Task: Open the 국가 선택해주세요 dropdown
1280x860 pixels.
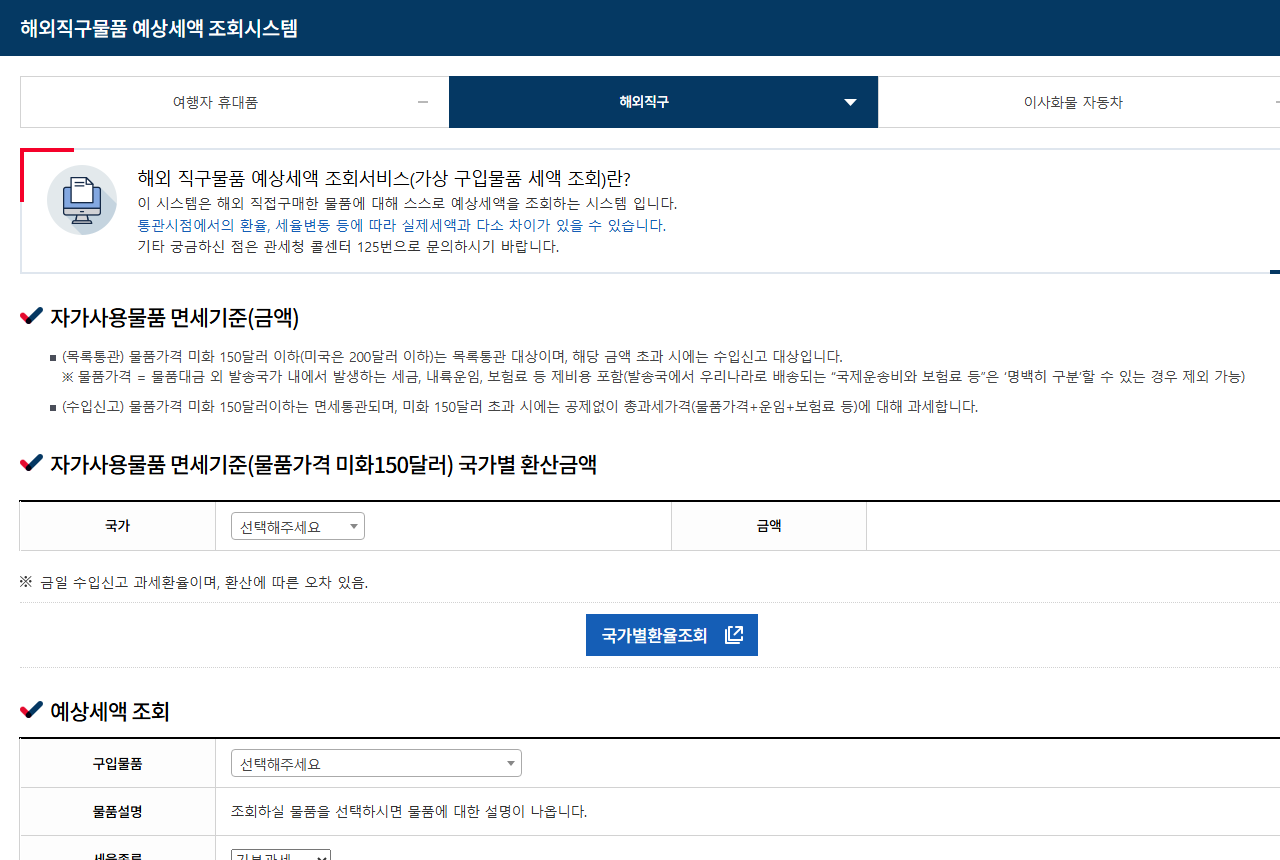Action: coord(298,526)
